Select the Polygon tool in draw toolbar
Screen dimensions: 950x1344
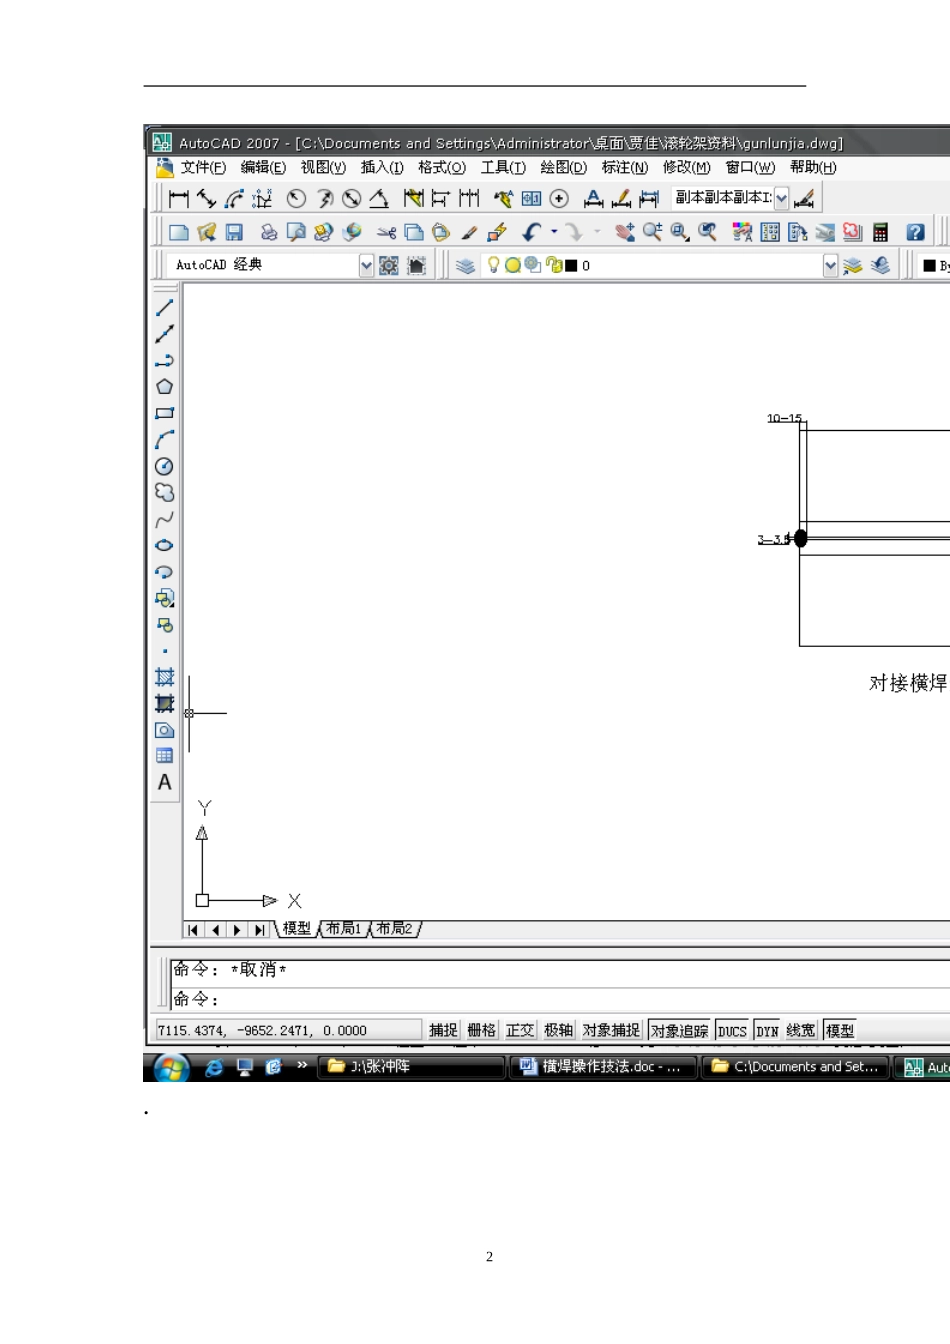click(165, 387)
